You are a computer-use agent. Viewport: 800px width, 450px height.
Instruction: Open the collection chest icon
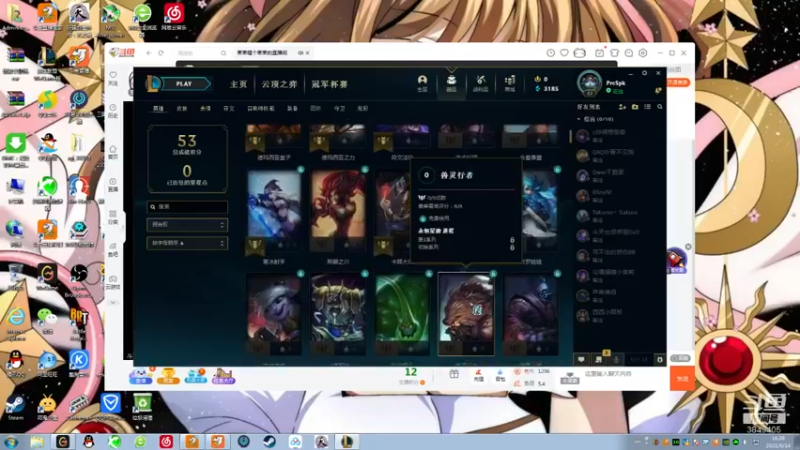click(x=452, y=83)
